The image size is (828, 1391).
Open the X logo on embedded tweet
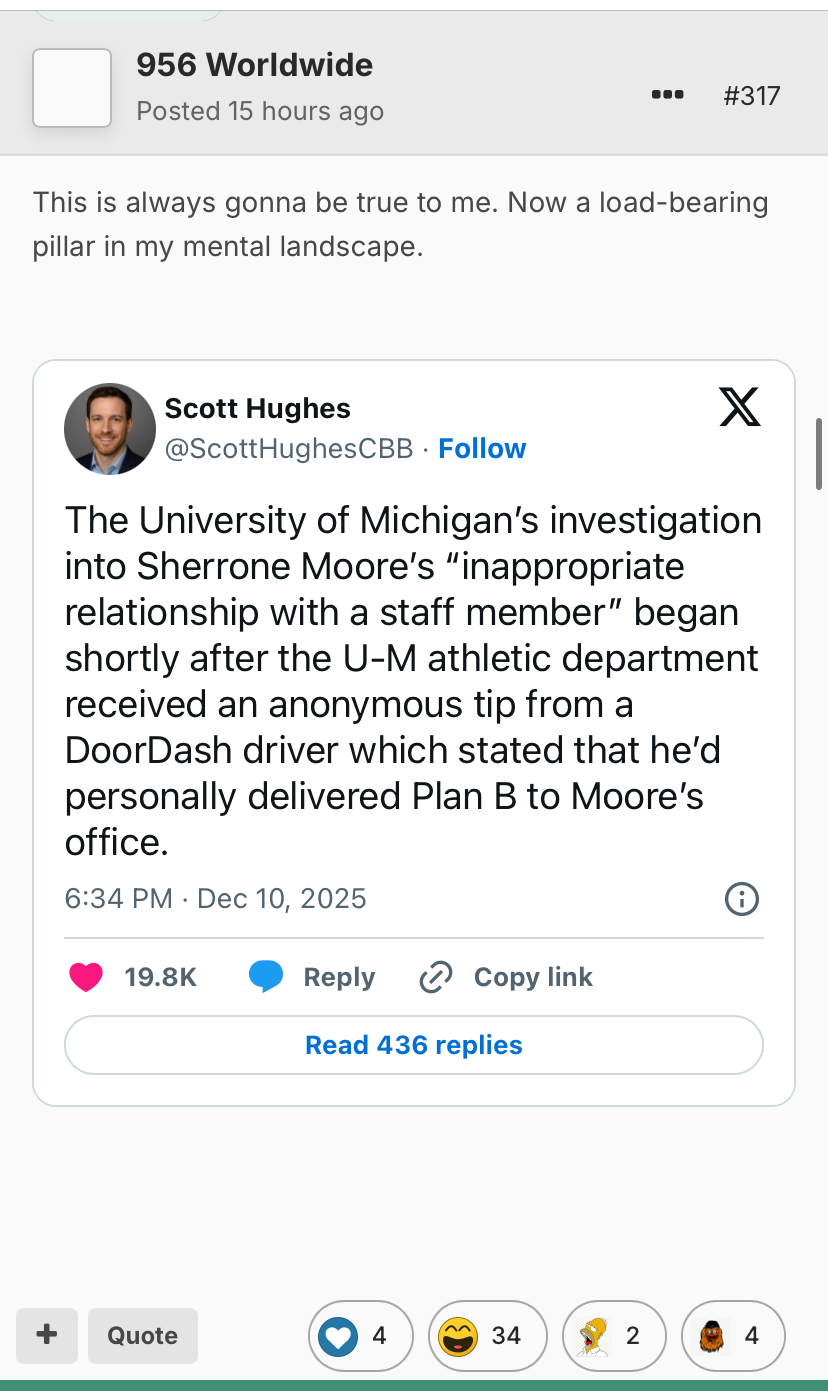(740, 407)
